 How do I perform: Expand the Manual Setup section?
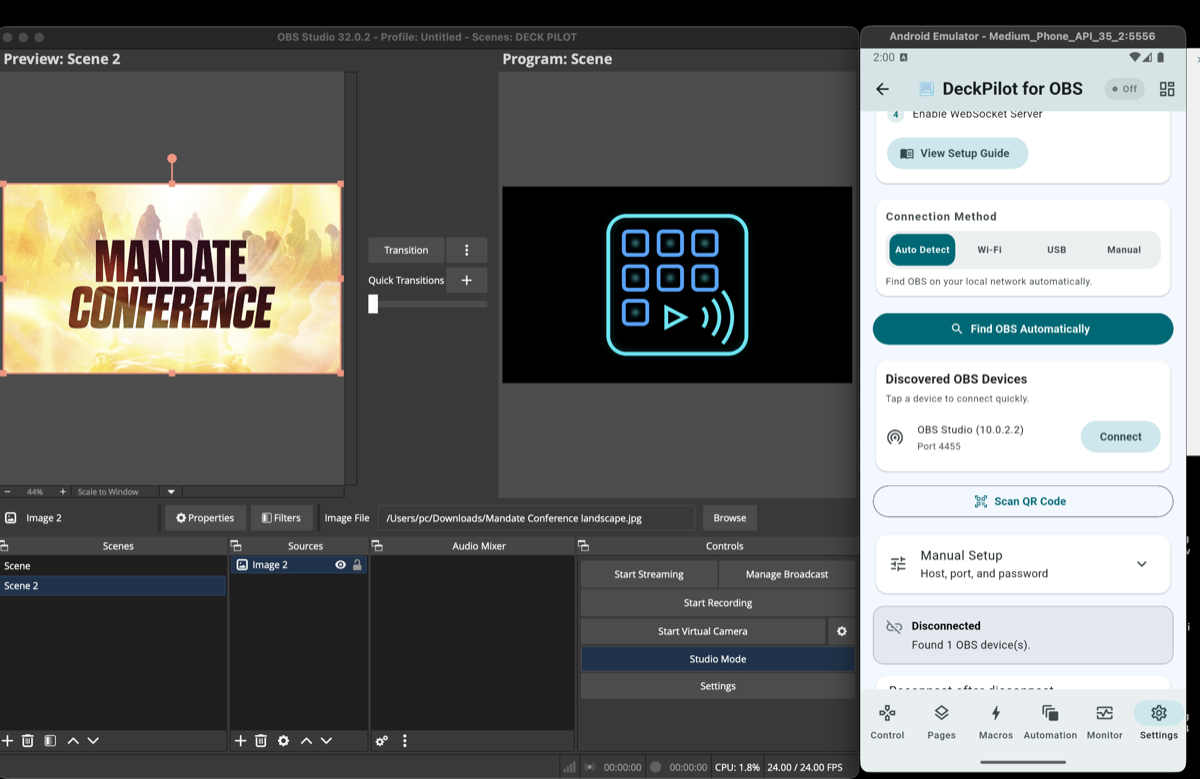tap(1141, 563)
